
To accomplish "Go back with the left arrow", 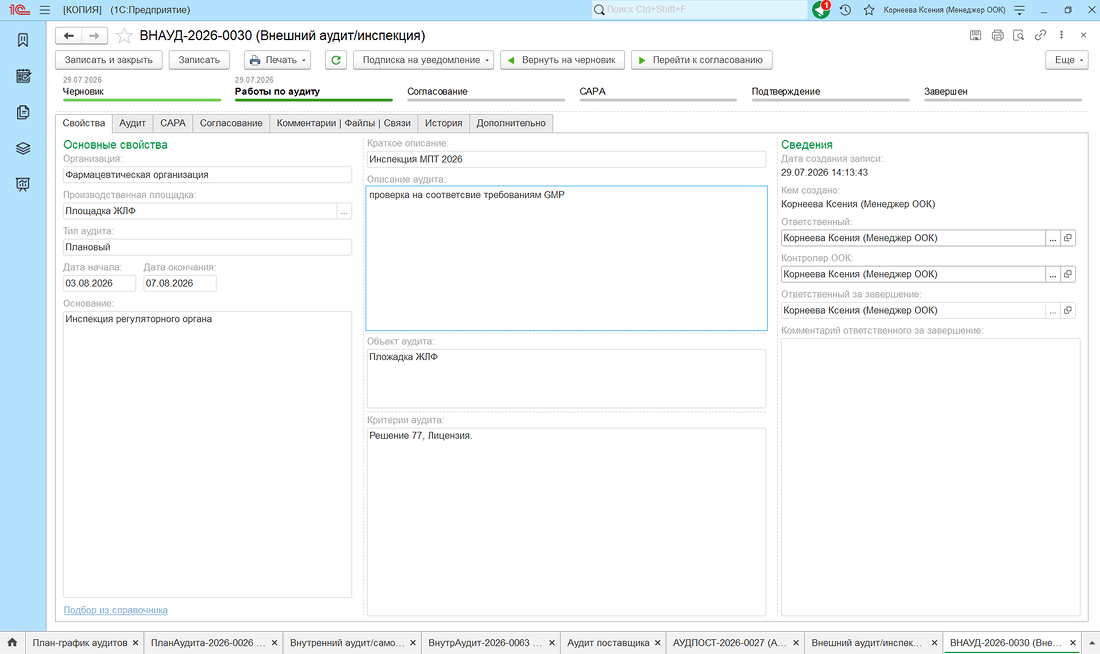I will pyautogui.click(x=68, y=36).
